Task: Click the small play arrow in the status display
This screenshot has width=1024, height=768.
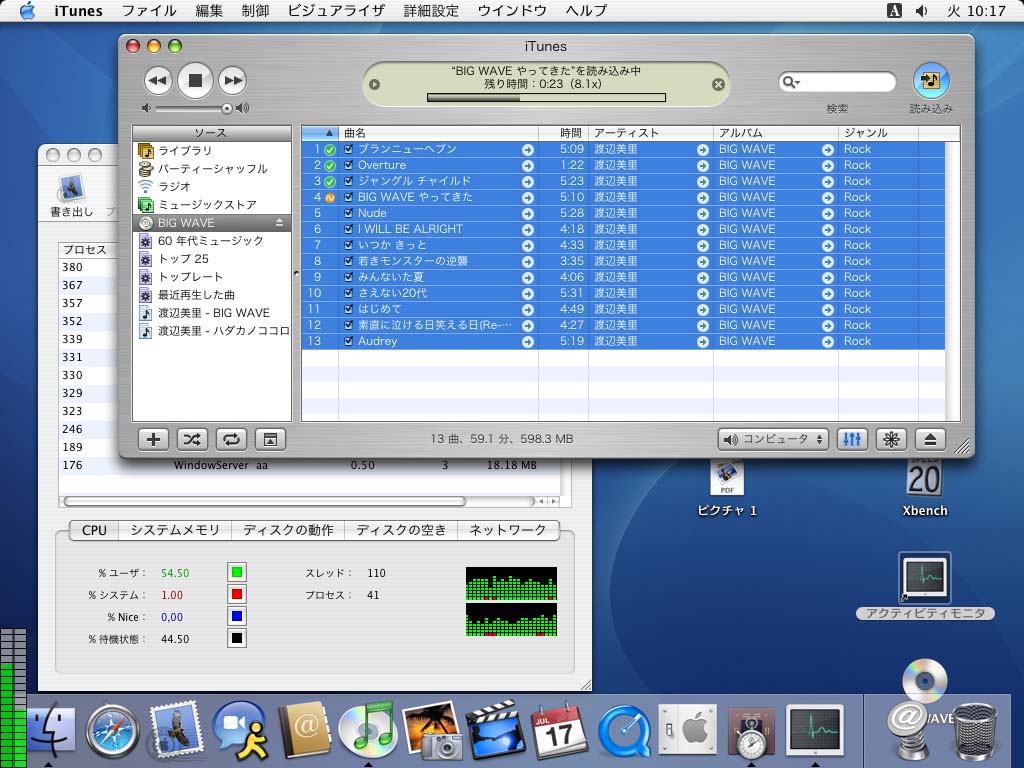Action: click(374, 84)
